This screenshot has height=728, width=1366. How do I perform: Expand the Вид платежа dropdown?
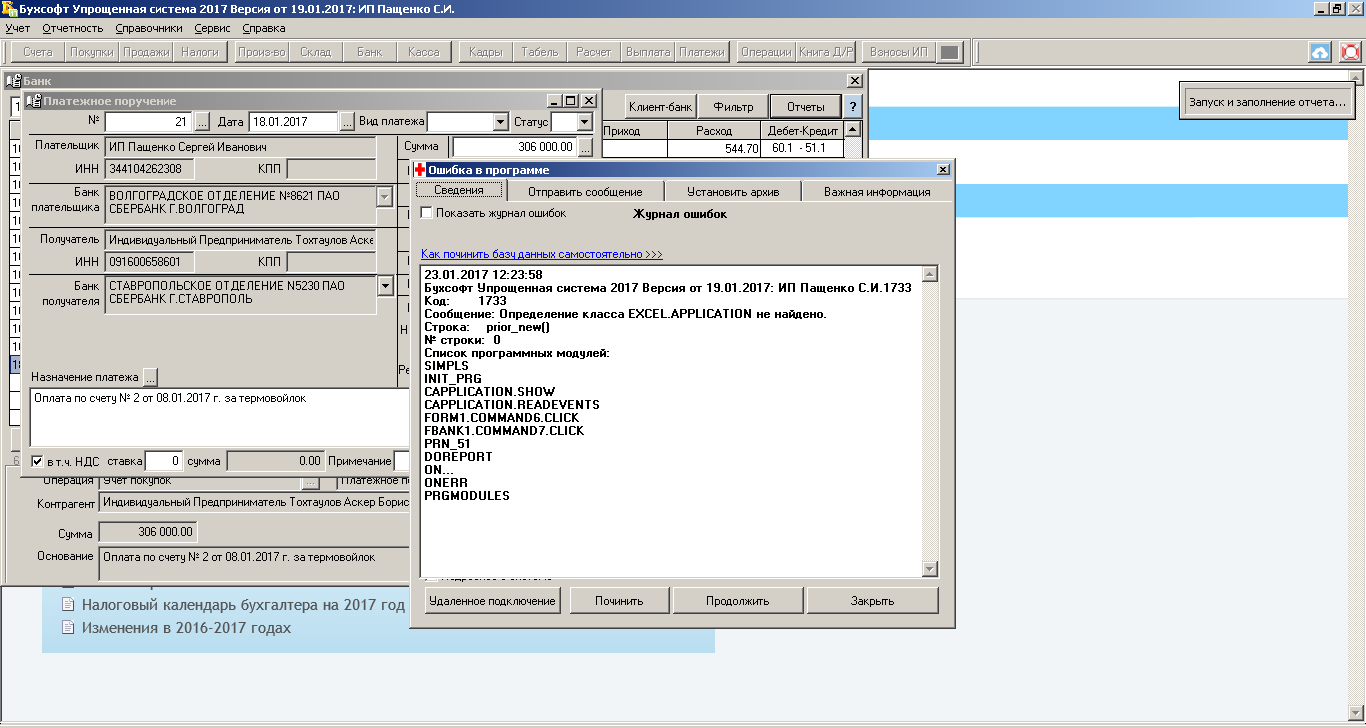point(501,122)
